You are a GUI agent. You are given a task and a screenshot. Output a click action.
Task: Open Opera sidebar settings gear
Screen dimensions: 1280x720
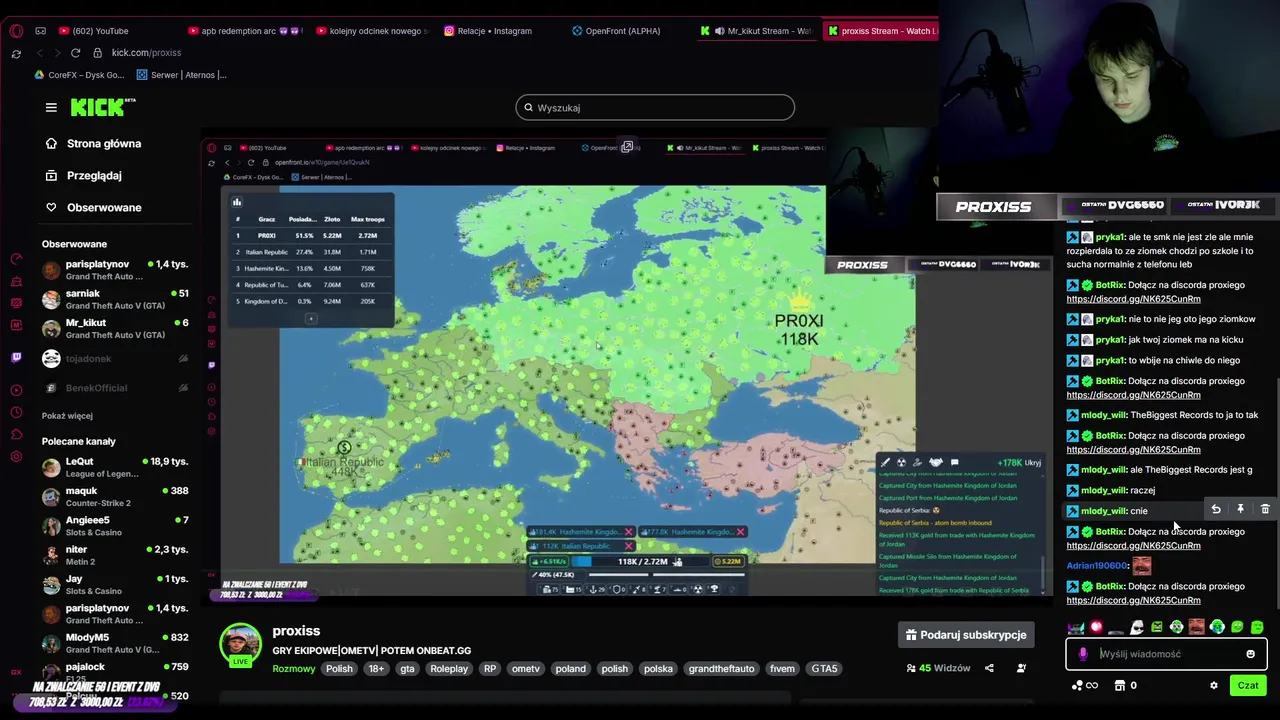[x=16, y=457]
